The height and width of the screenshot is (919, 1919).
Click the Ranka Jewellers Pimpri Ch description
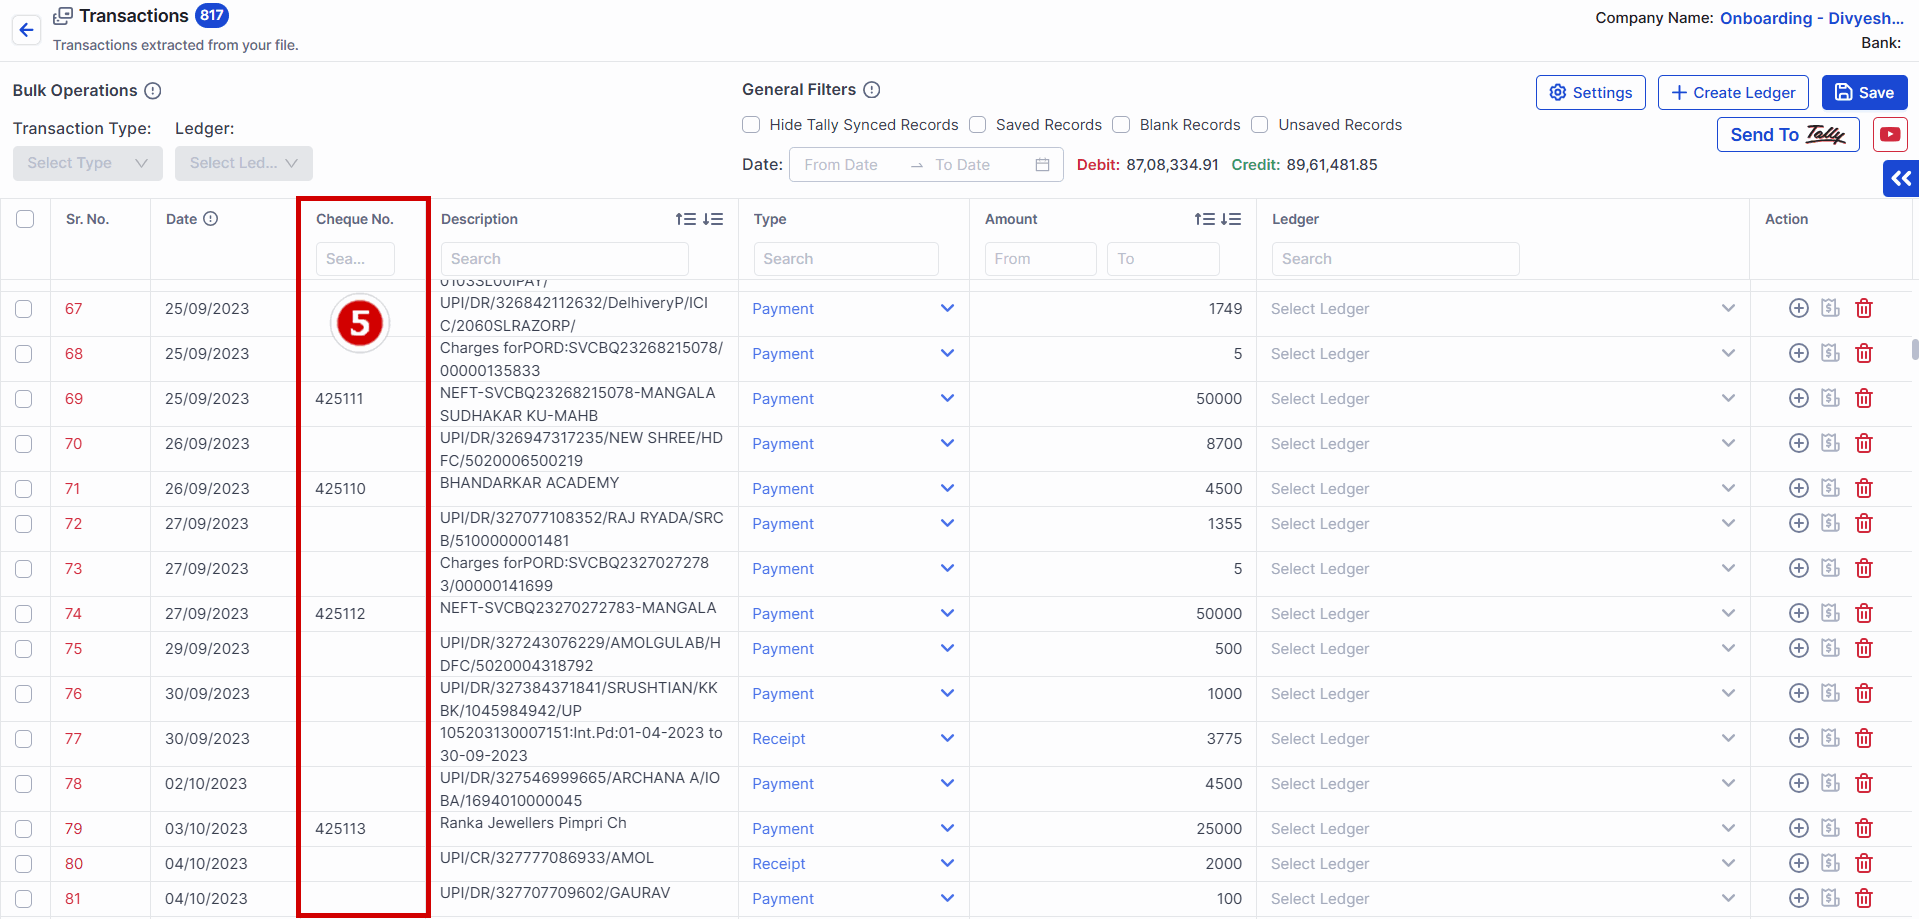[x=533, y=823]
